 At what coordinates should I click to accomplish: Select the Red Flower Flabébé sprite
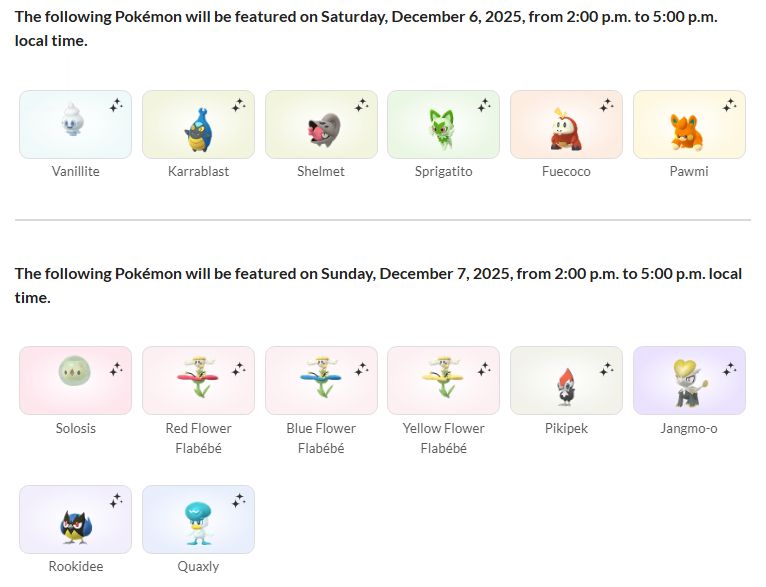tap(198, 377)
